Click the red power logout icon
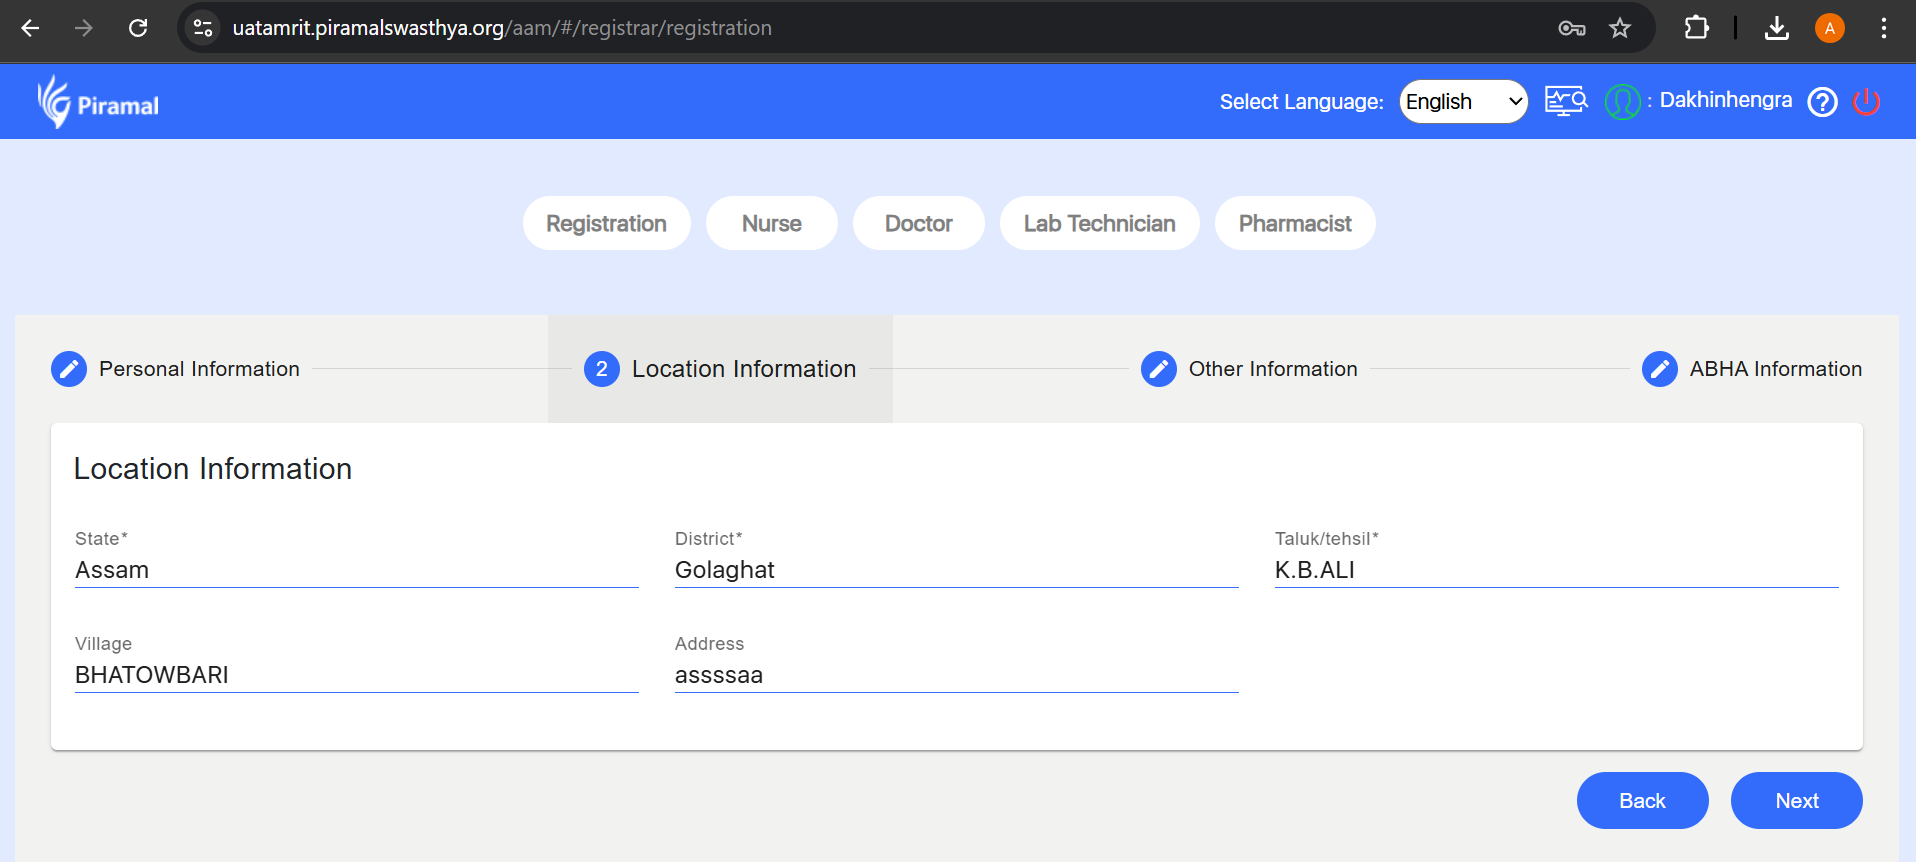Image resolution: width=1916 pixels, height=862 pixels. [1866, 102]
